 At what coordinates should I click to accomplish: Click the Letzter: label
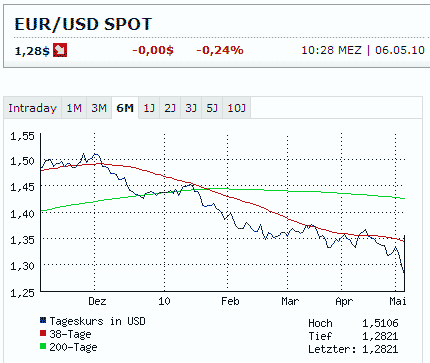point(332,349)
